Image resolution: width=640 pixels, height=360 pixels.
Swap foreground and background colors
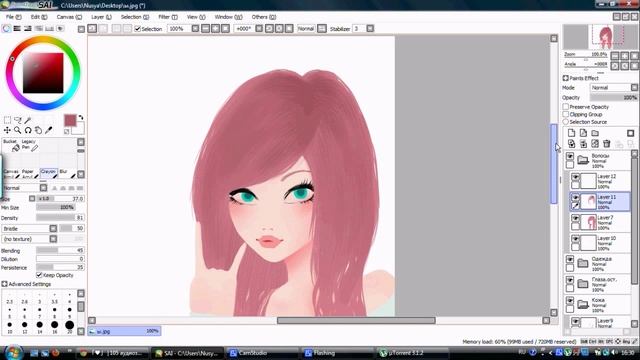point(81,118)
